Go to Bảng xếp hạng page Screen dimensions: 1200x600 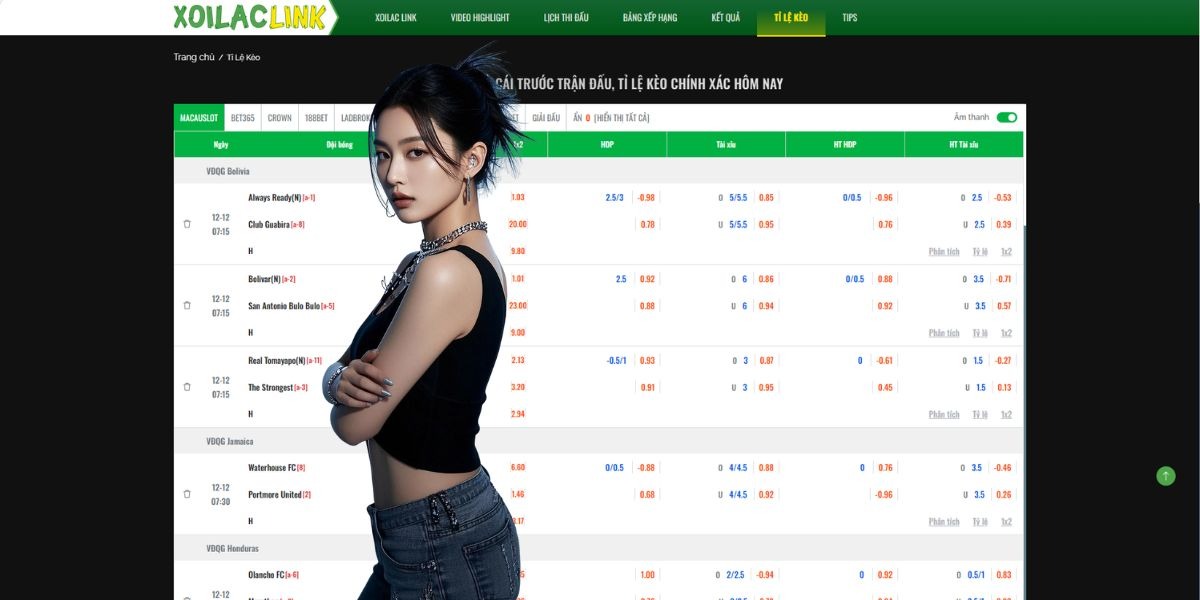point(650,18)
